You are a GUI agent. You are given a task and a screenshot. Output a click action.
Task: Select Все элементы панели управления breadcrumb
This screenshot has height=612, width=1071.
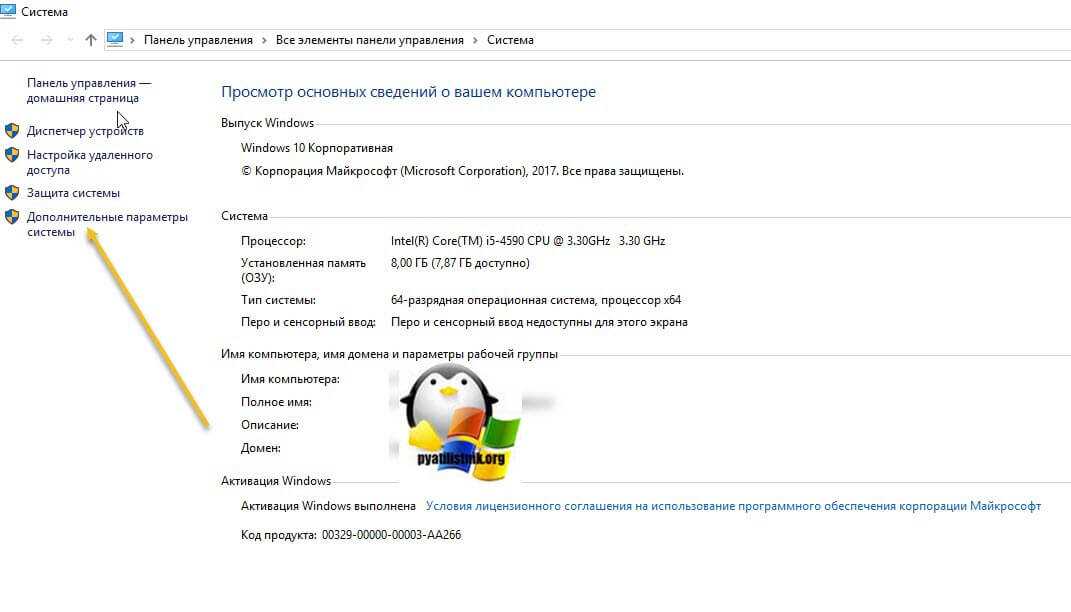click(370, 40)
